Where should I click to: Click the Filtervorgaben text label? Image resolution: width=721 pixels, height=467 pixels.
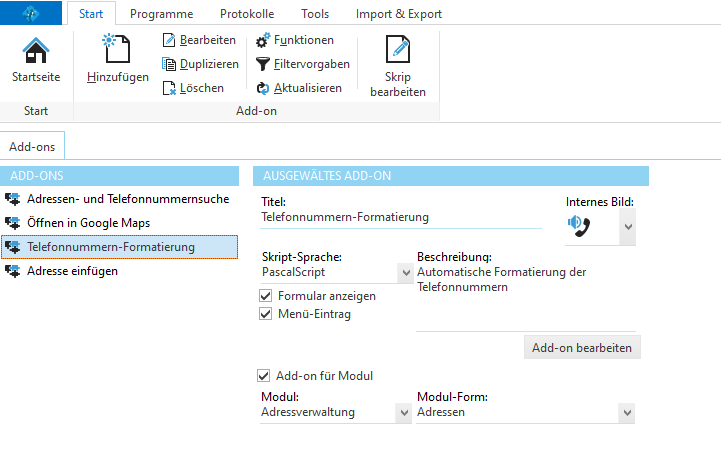pos(312,64)
